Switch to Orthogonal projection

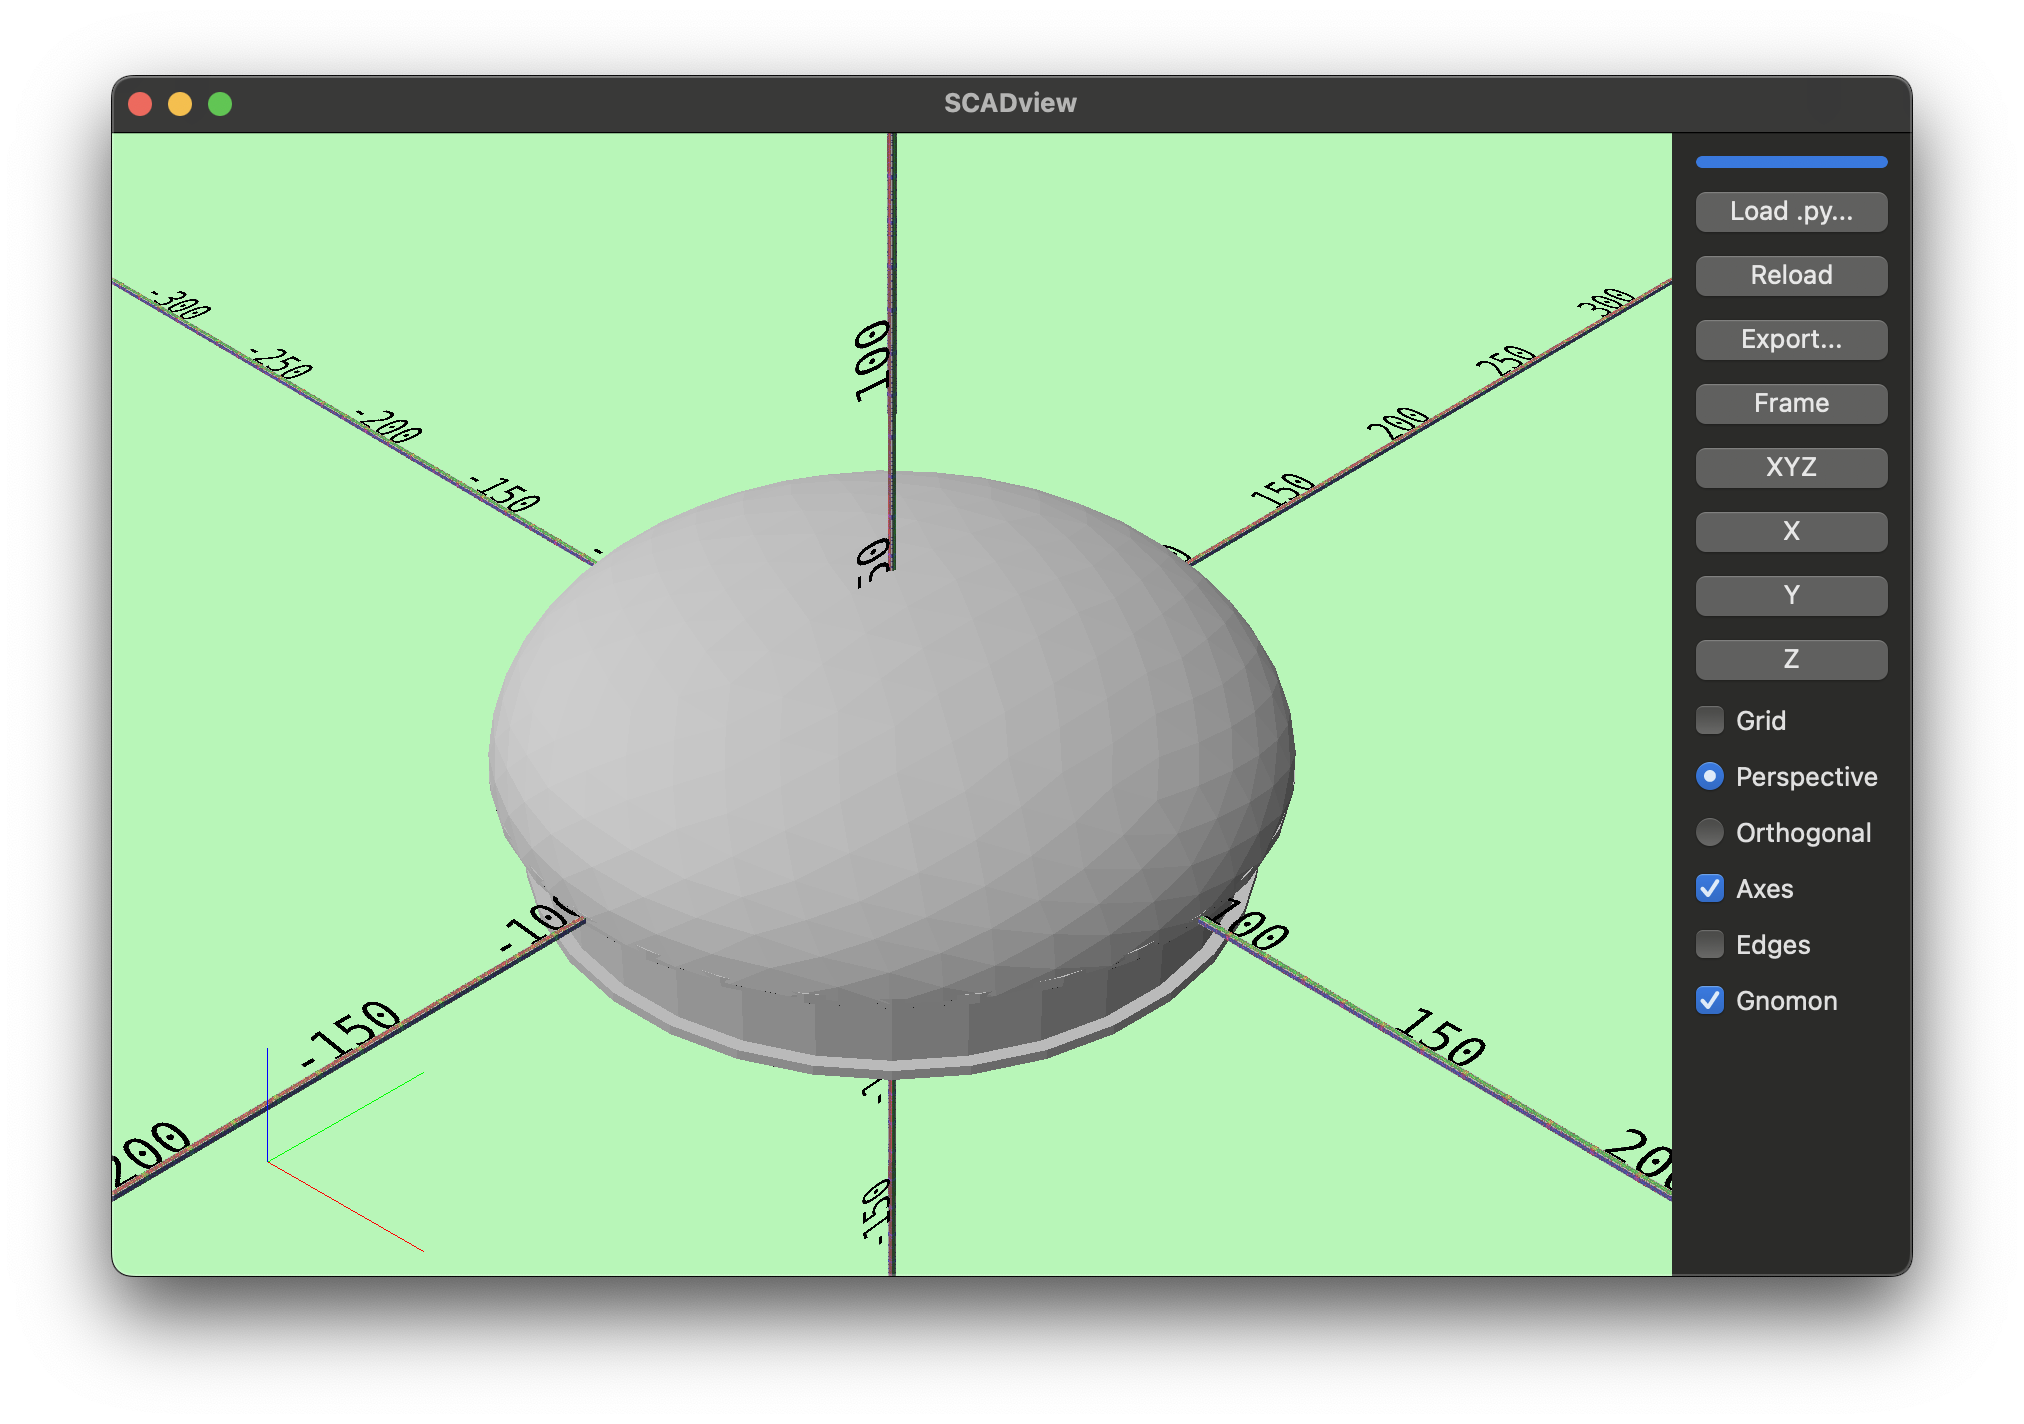(x=1710, y=832)
